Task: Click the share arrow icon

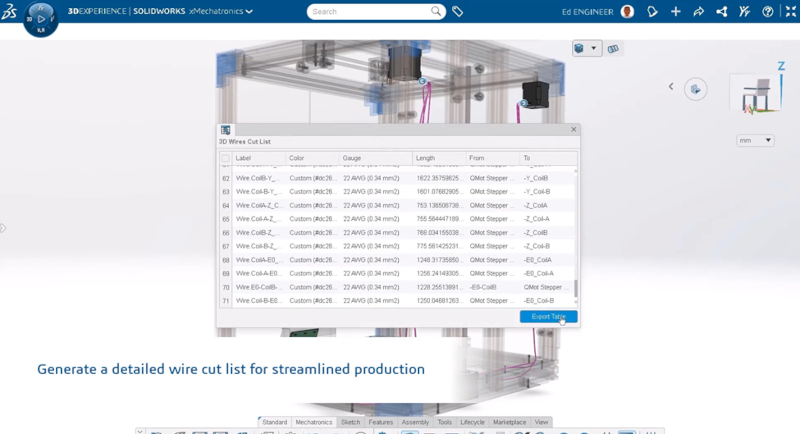Action: click(699, 12)
